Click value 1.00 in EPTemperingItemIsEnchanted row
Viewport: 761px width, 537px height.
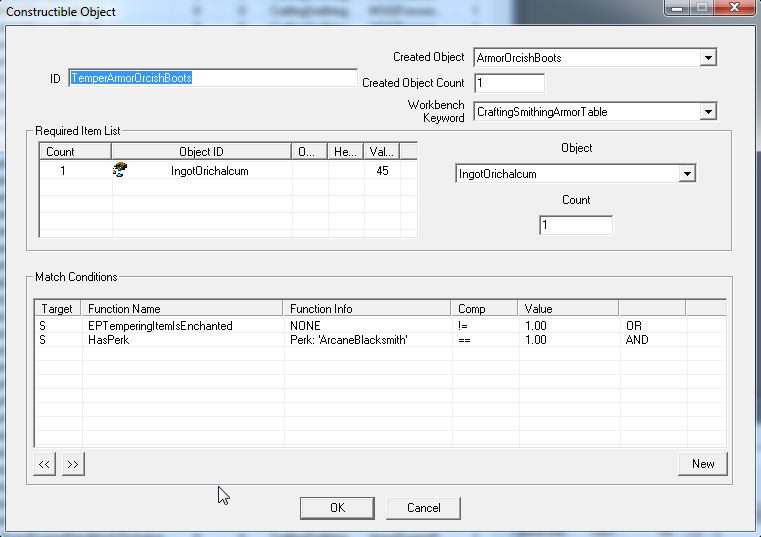click(x=536, y=325)
